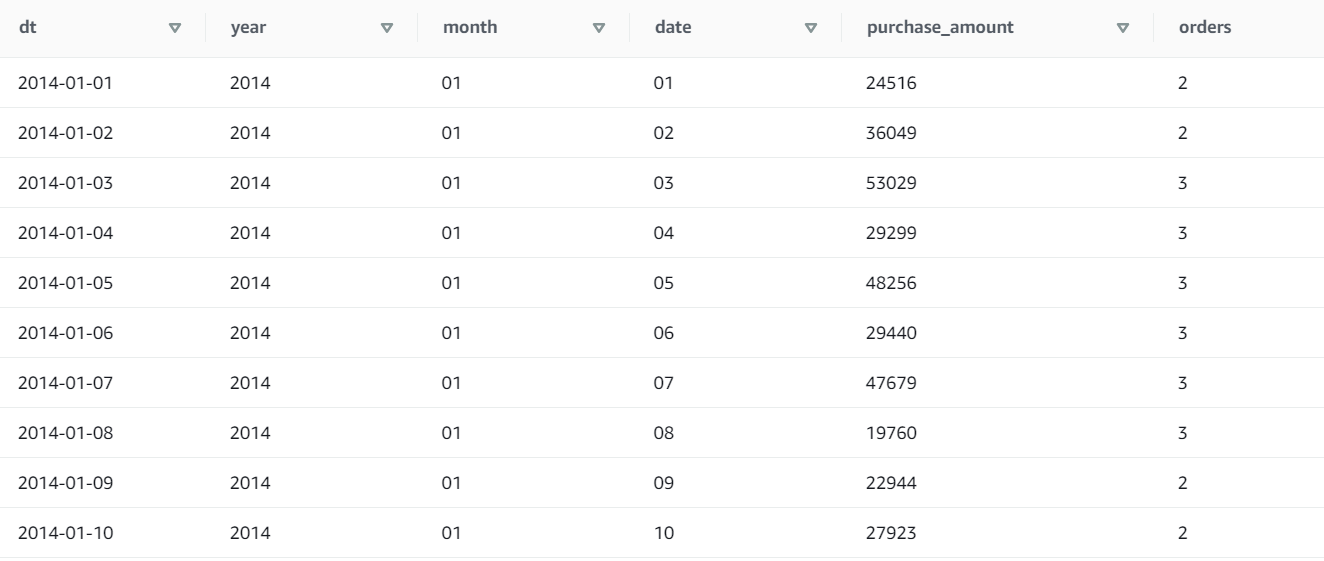
Task: Click the "dt" column header text
Action: [x=25, y=28]
